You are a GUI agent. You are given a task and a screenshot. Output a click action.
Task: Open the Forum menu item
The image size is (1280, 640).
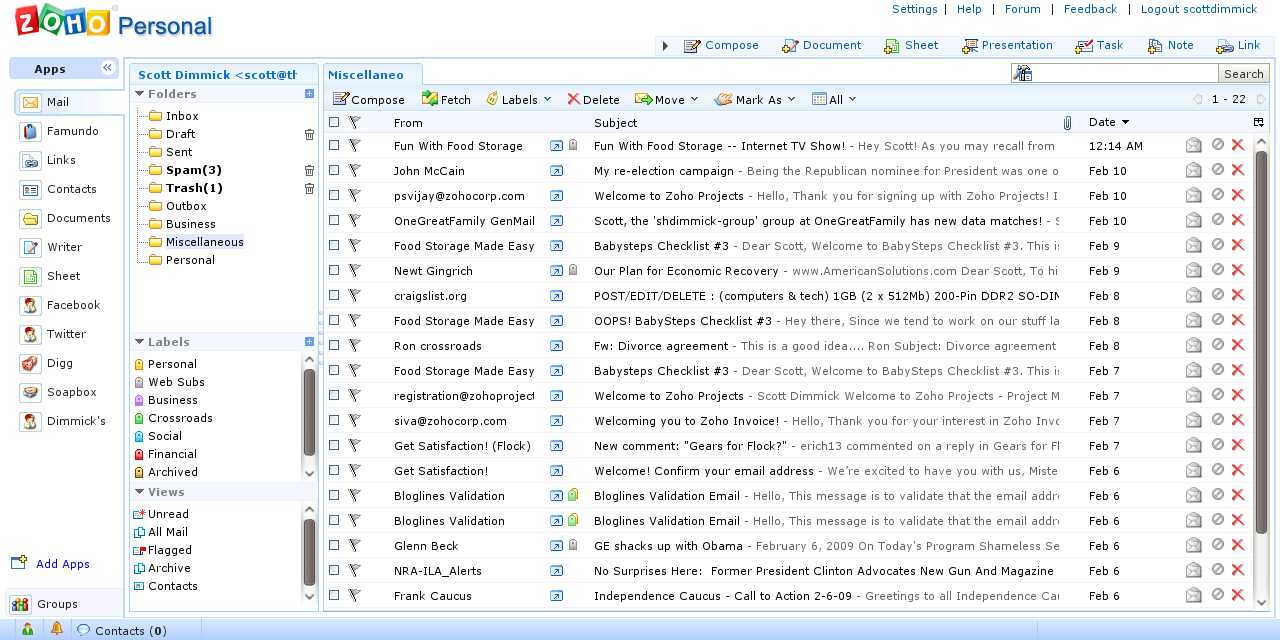click(1022, 9)
